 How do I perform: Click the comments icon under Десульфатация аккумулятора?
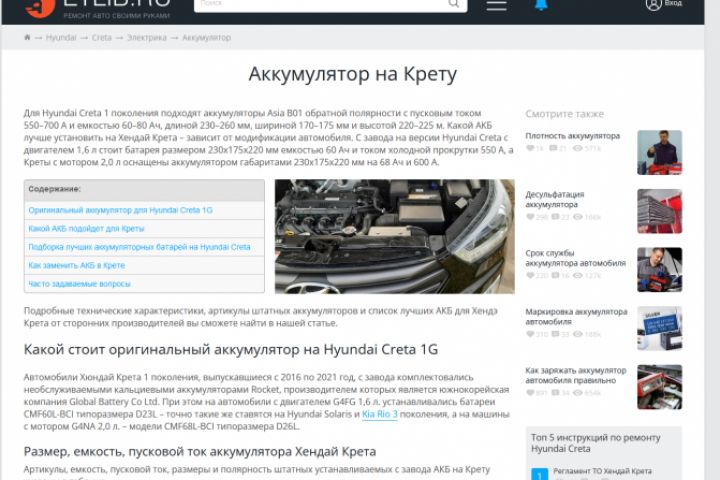pyautogui.click(x=555, y=216)
